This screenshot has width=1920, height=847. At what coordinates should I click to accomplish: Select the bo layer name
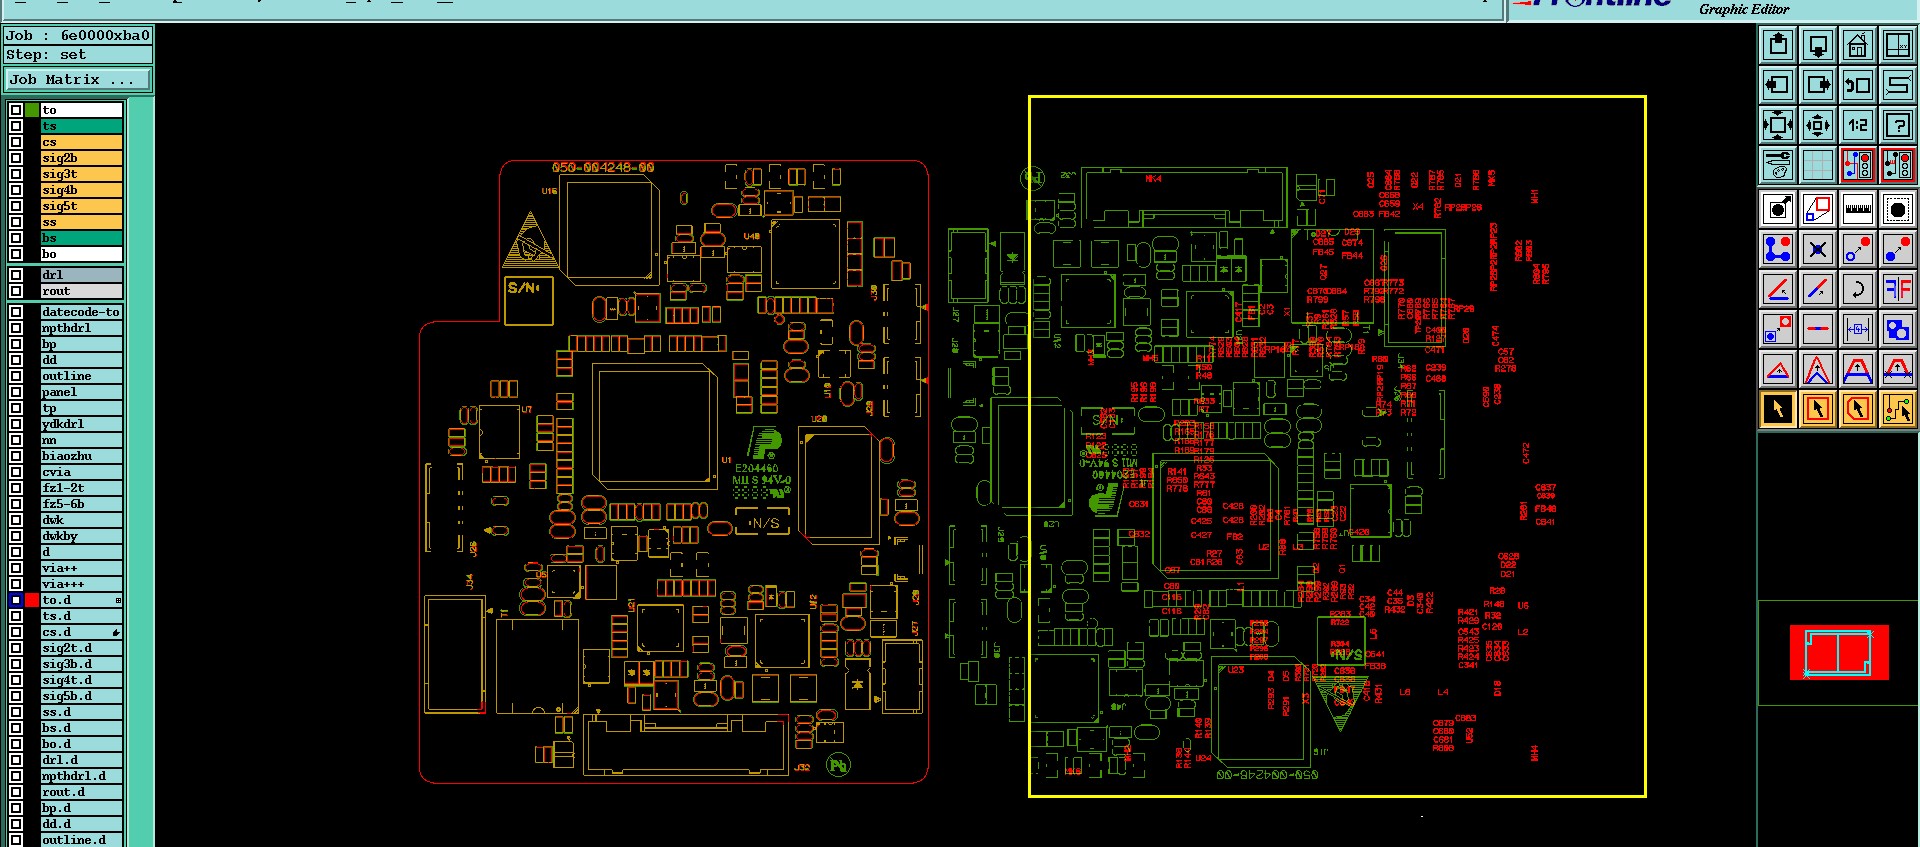point(81,254)
